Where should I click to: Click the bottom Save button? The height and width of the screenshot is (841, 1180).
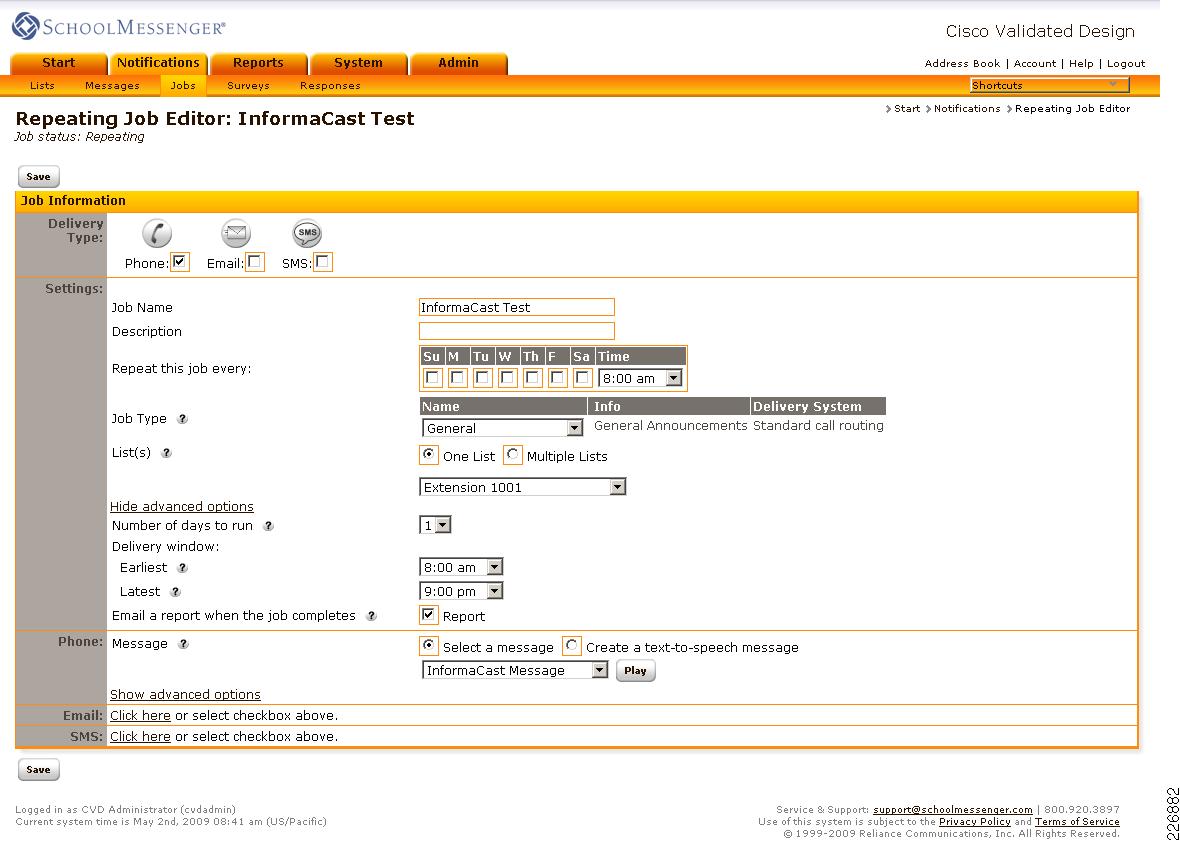(x=38, y=770)
